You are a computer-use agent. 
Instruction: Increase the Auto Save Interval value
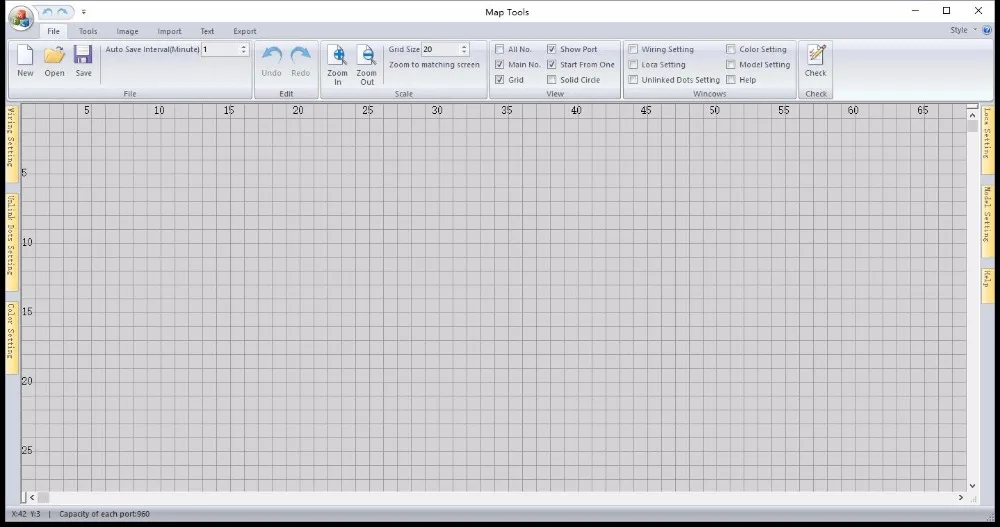pyautogui.click(x=244, y=47)
